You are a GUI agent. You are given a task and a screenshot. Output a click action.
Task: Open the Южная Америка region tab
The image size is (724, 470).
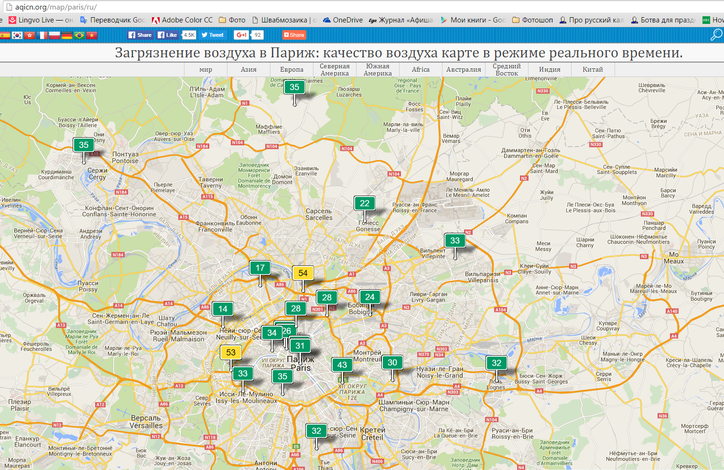coord(378,70)
